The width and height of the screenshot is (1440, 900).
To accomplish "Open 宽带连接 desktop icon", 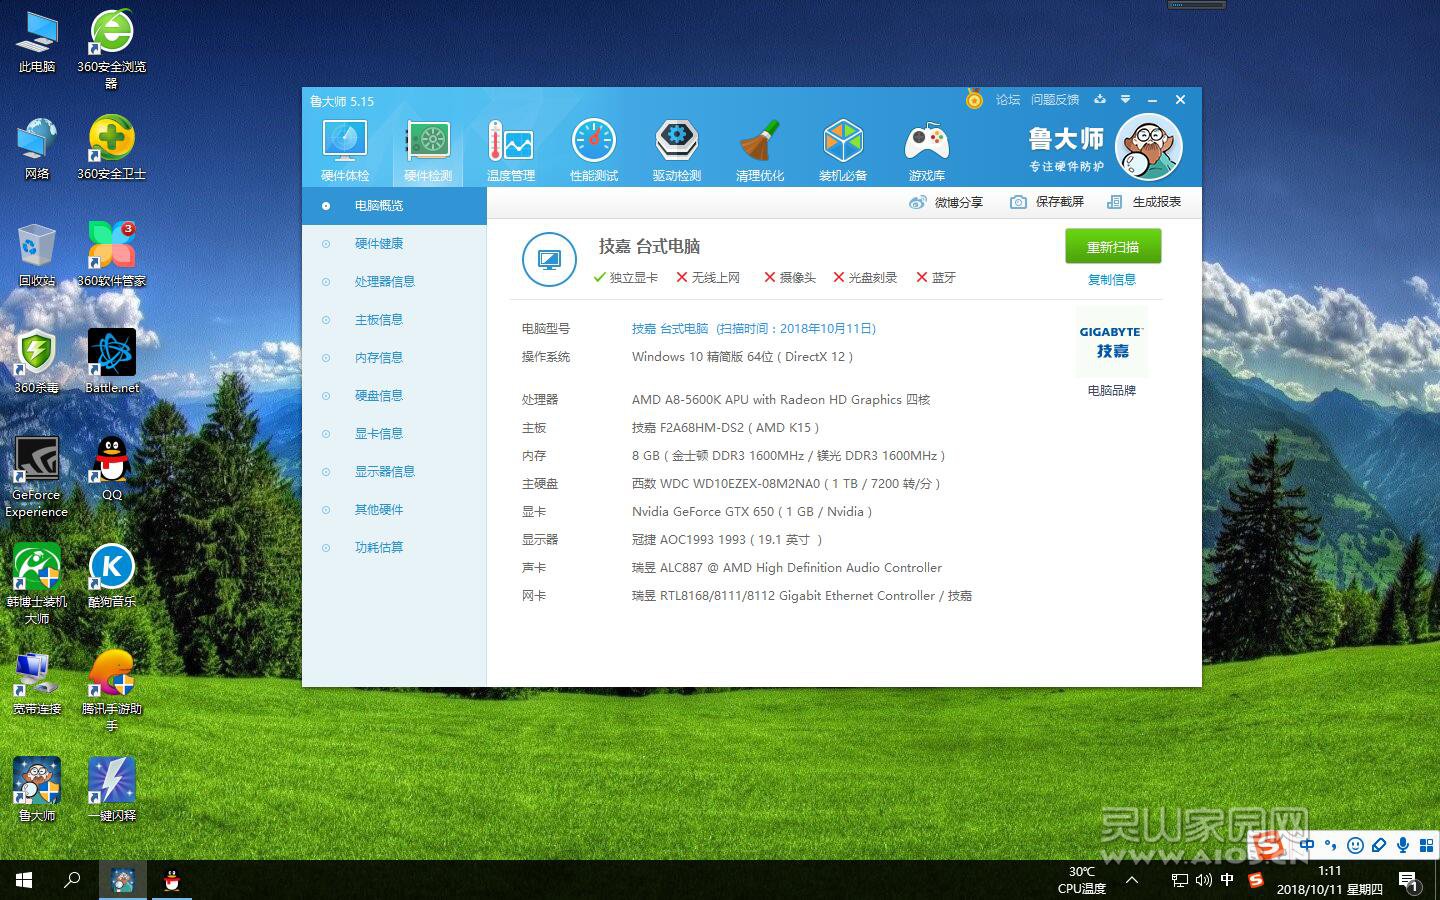I will point(37,684).
